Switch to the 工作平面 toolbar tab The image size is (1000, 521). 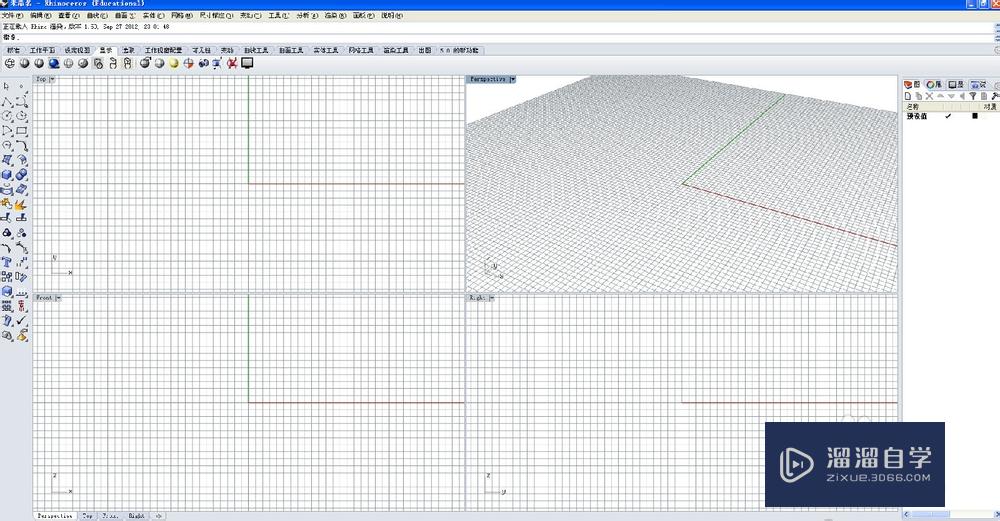(43, 50)
